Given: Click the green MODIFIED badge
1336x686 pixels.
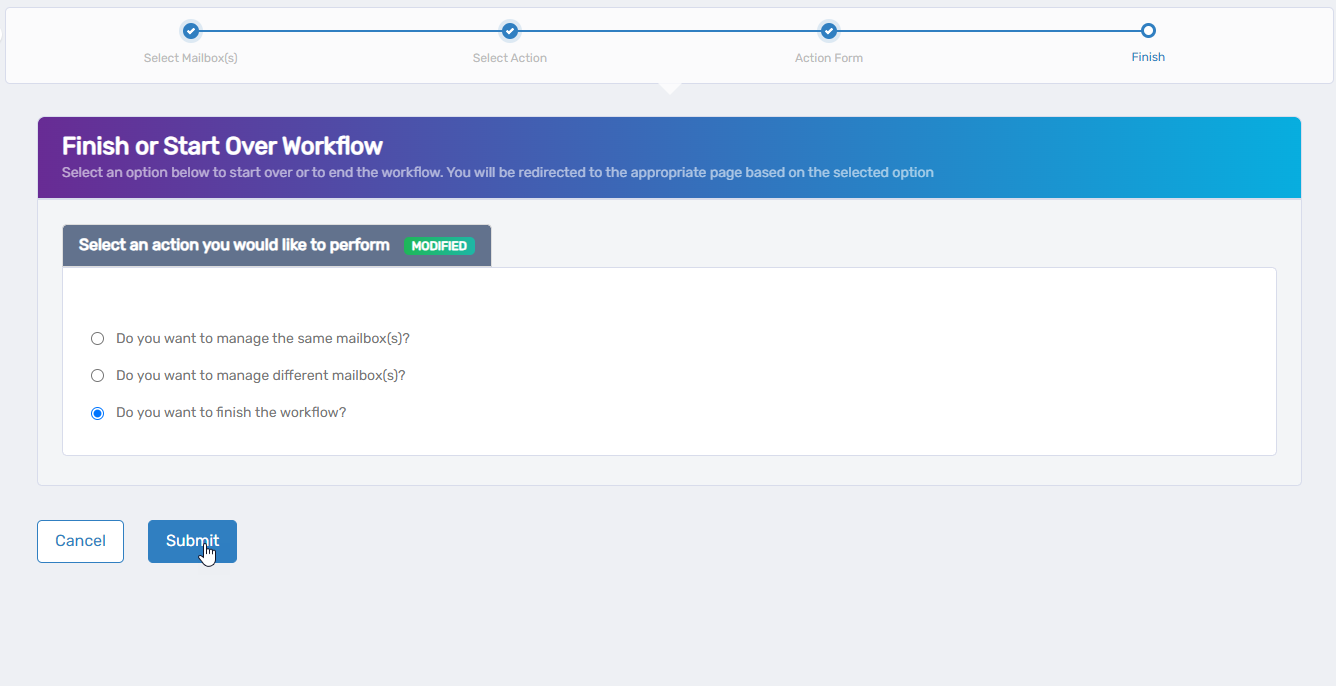Looking at the screenshot, I should tap(439, 246).
